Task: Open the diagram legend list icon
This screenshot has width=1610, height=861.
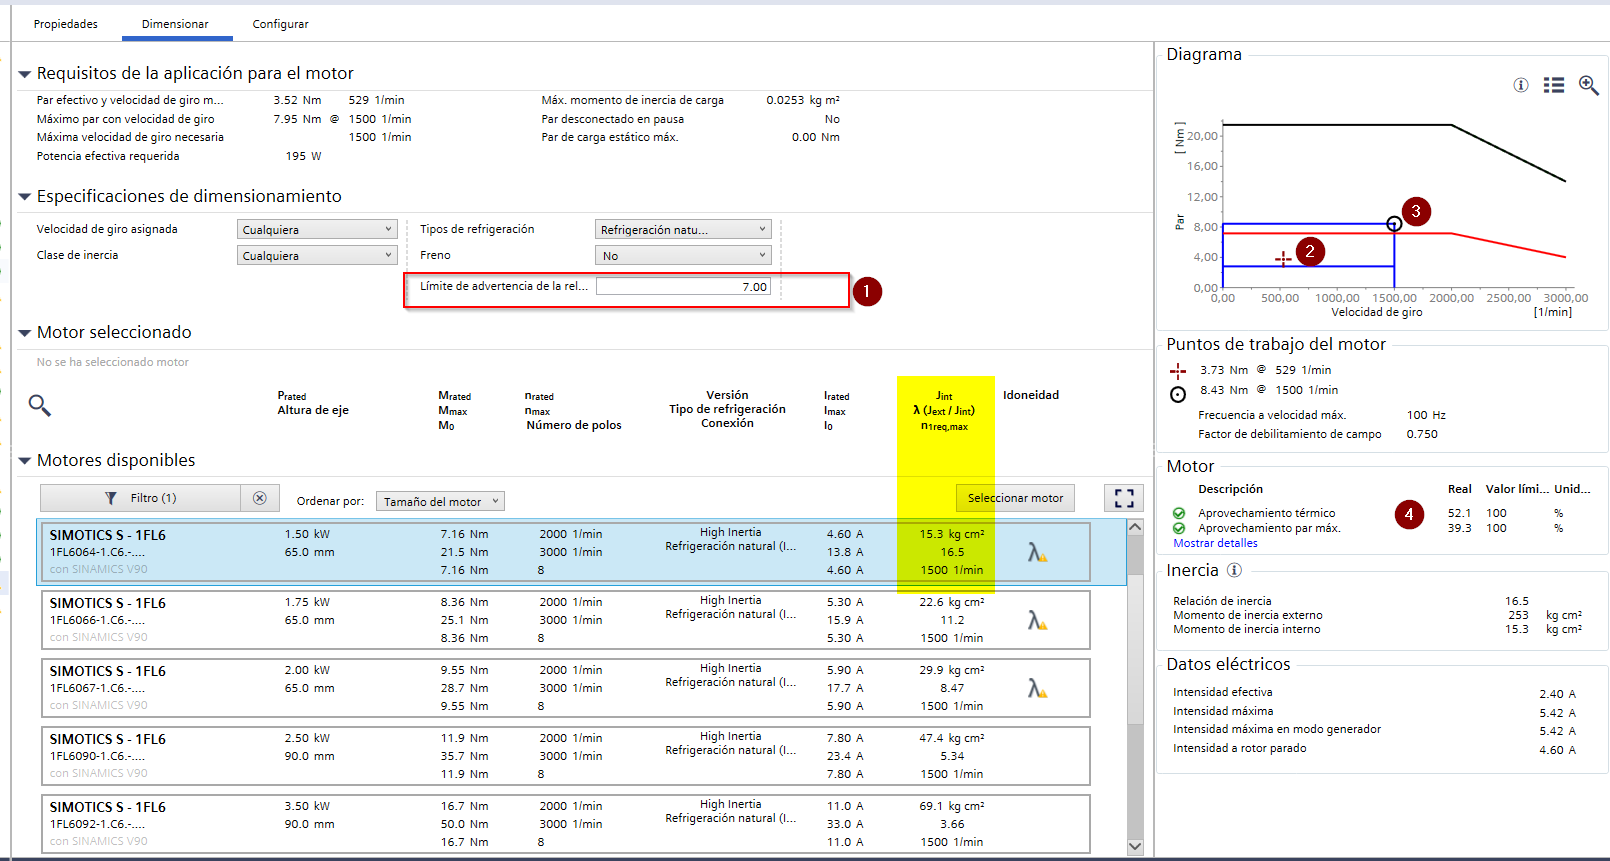Action: (x=1553, y=85)
